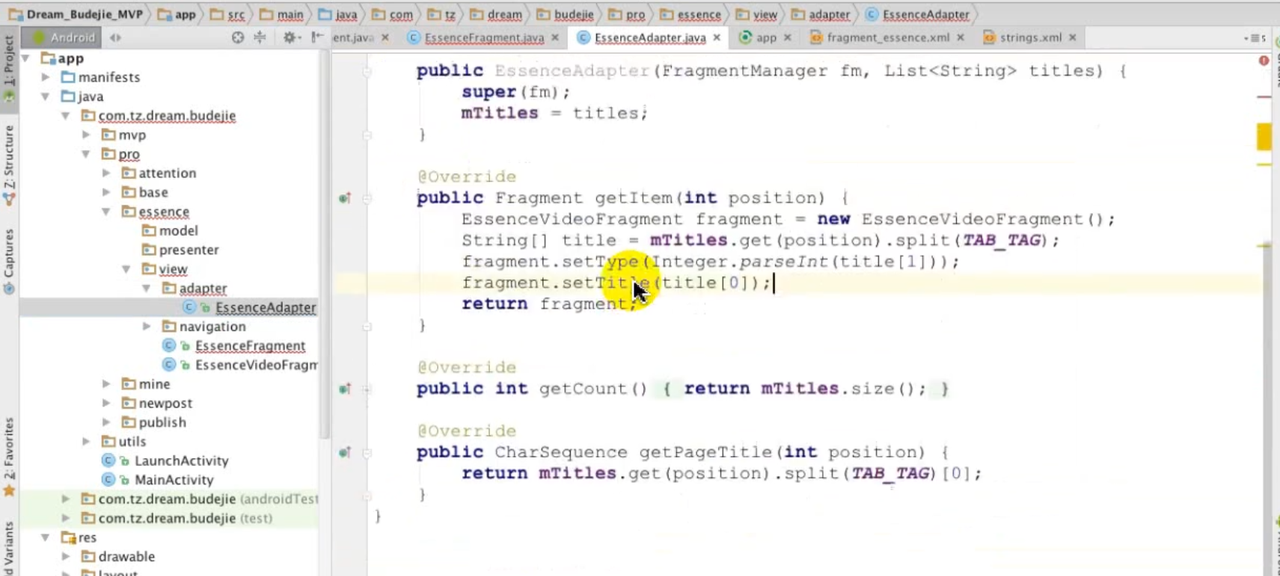Click the collapse all icon in Project toolbar
This screenshot has height=576, width=1280.
pos(260,37)
